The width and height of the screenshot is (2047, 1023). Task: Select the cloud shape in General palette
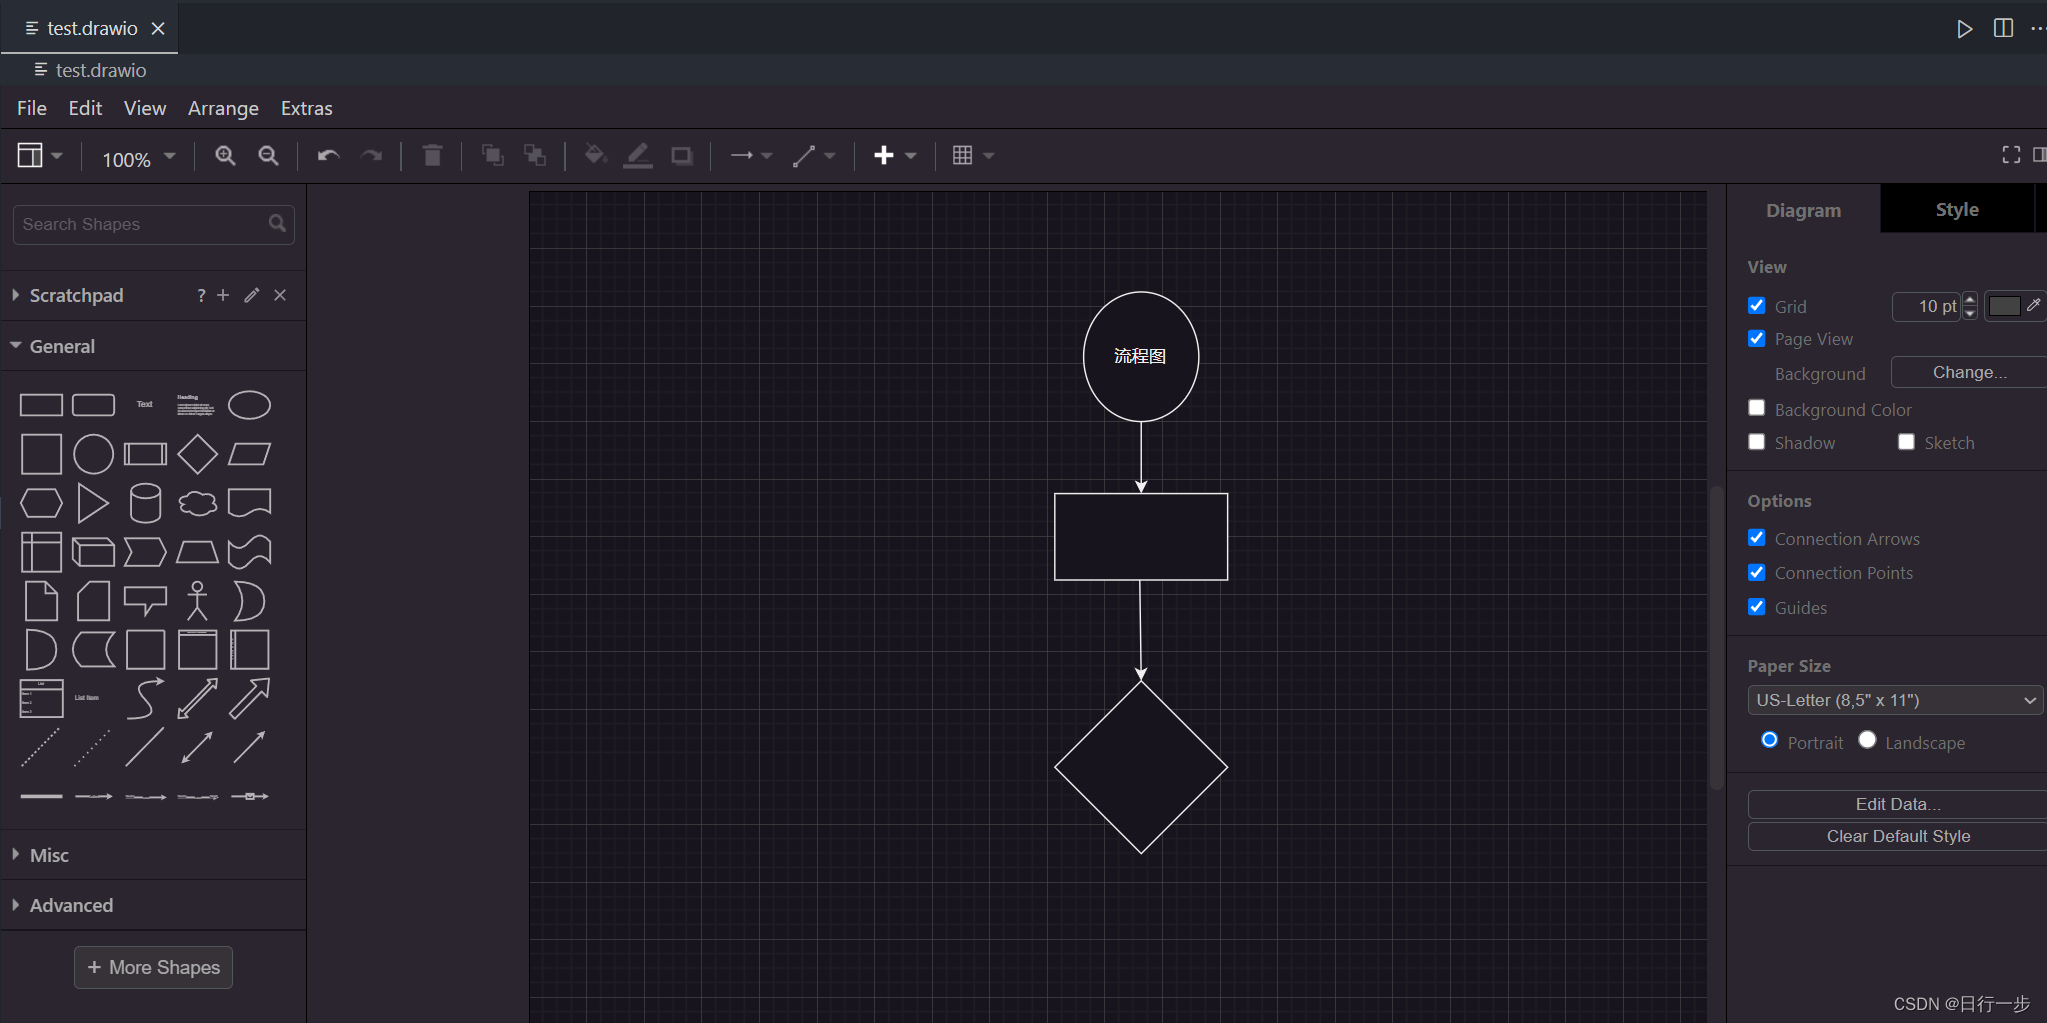coord(197,503)
